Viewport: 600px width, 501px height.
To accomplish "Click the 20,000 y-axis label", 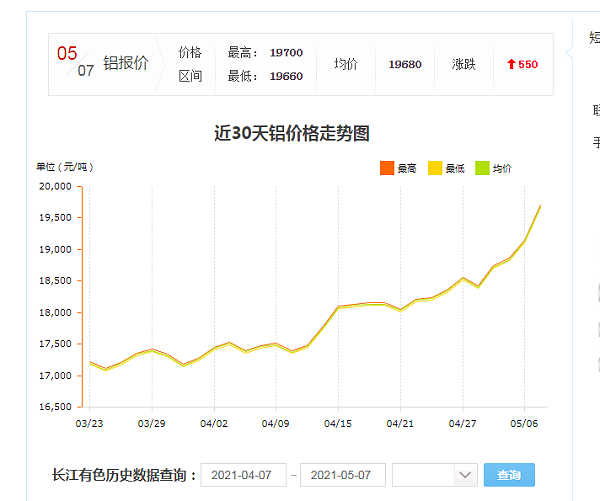I will click(55, 186).
